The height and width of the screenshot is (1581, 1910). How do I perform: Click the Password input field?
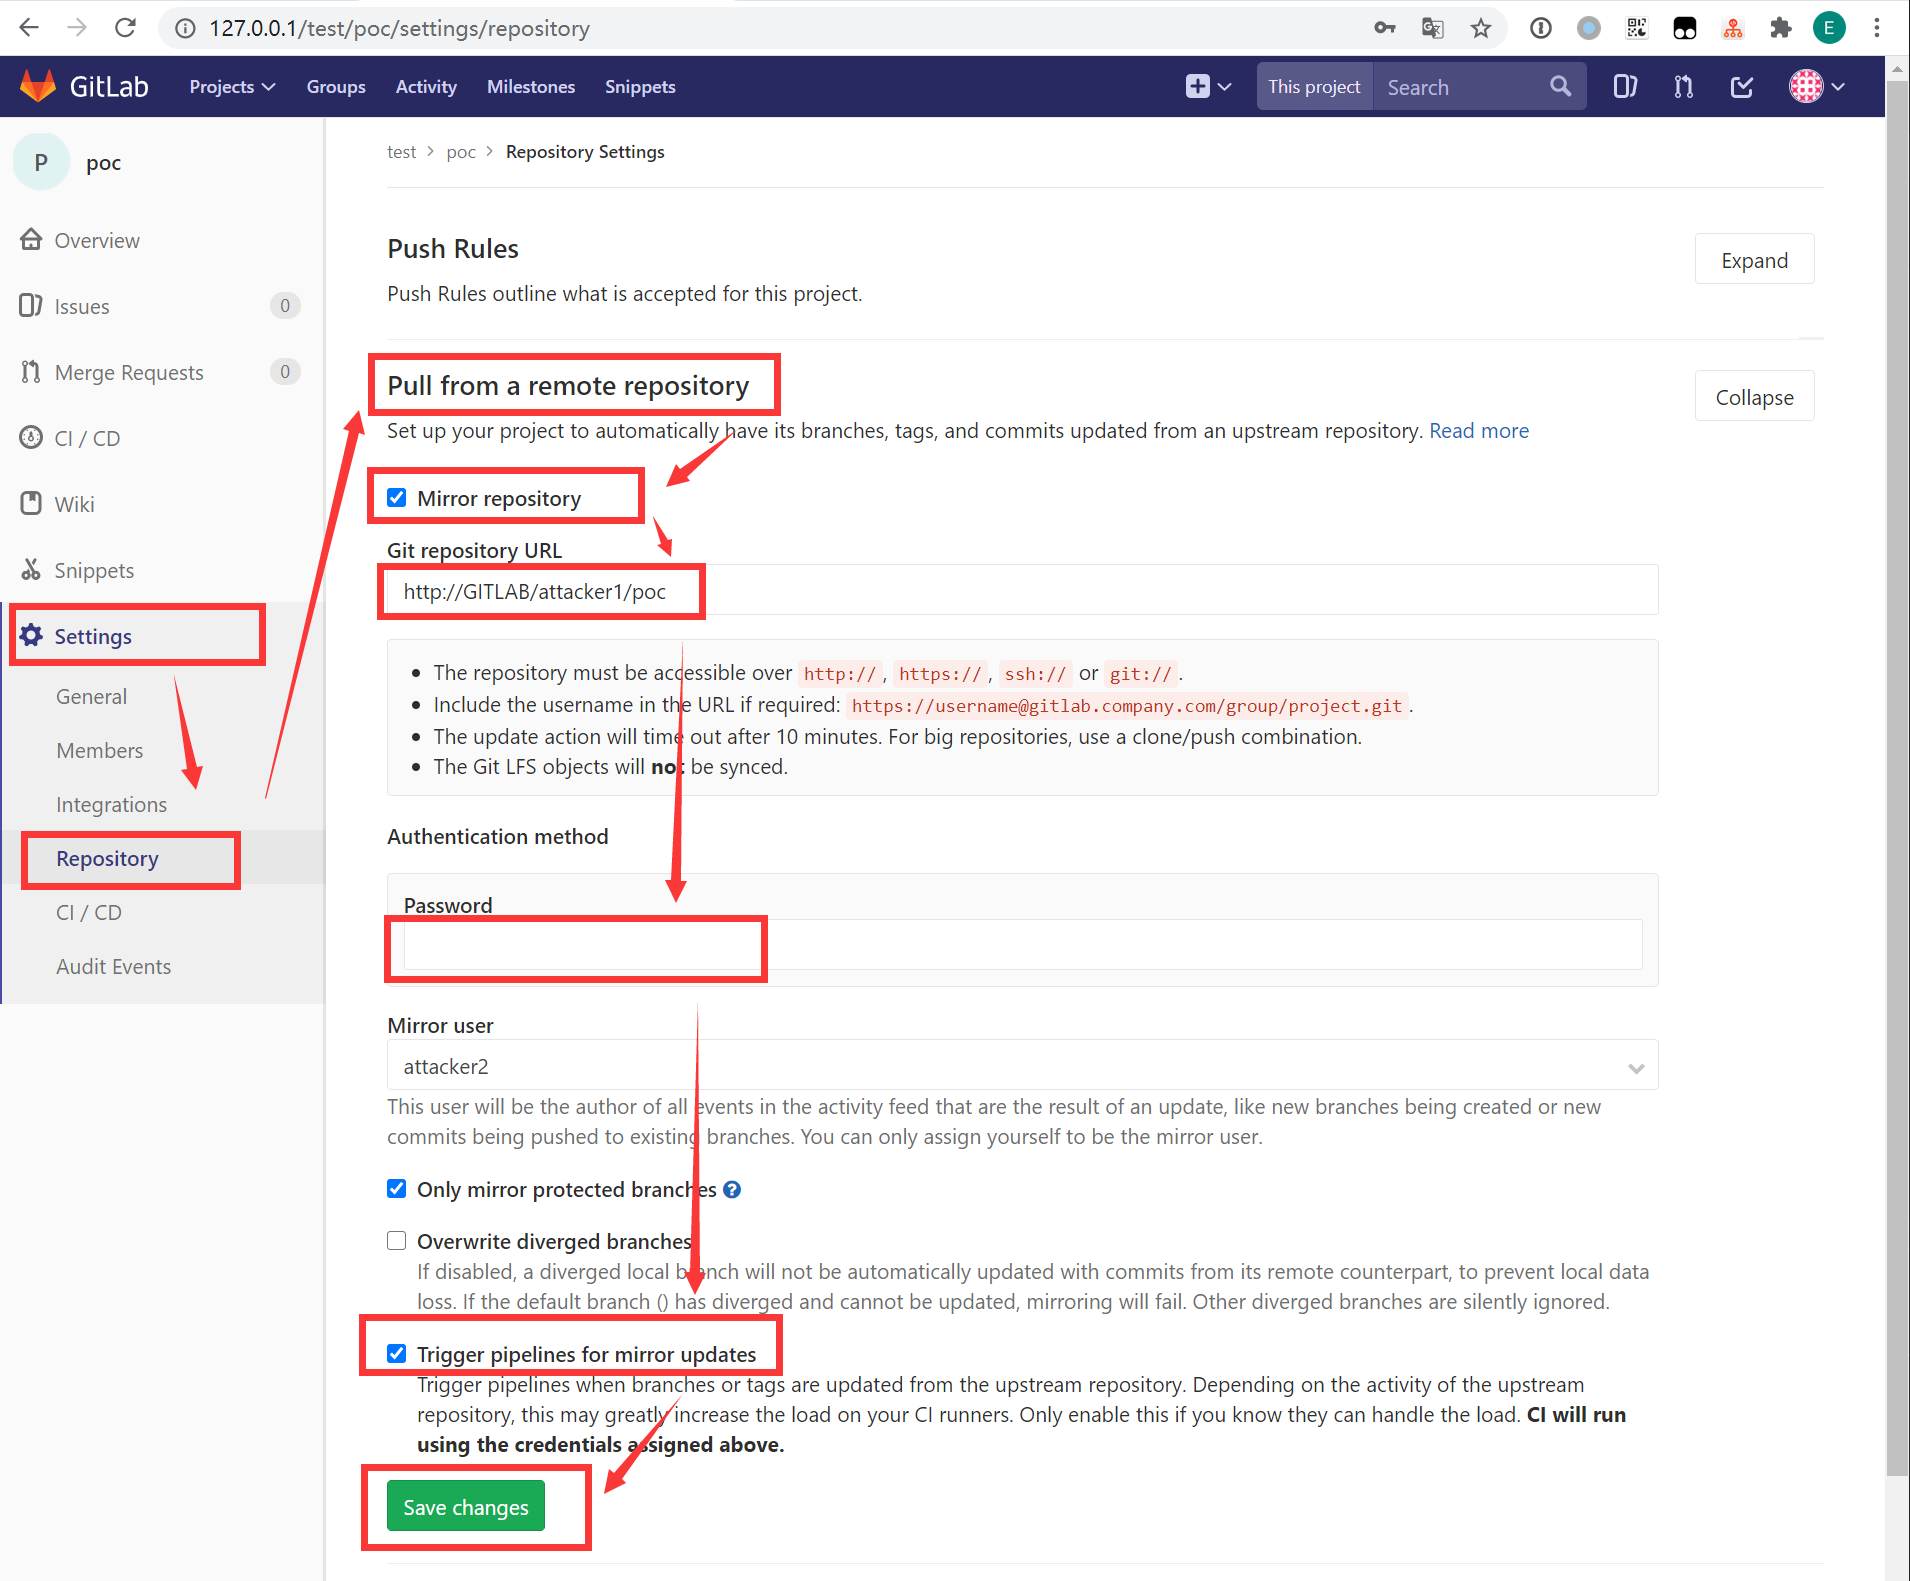(1022, 945)
